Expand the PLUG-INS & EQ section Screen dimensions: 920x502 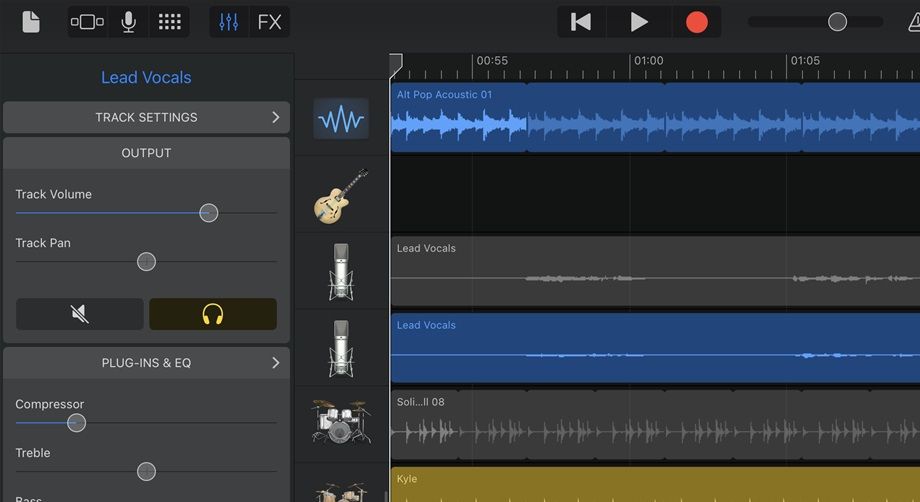tap(146, 363)
